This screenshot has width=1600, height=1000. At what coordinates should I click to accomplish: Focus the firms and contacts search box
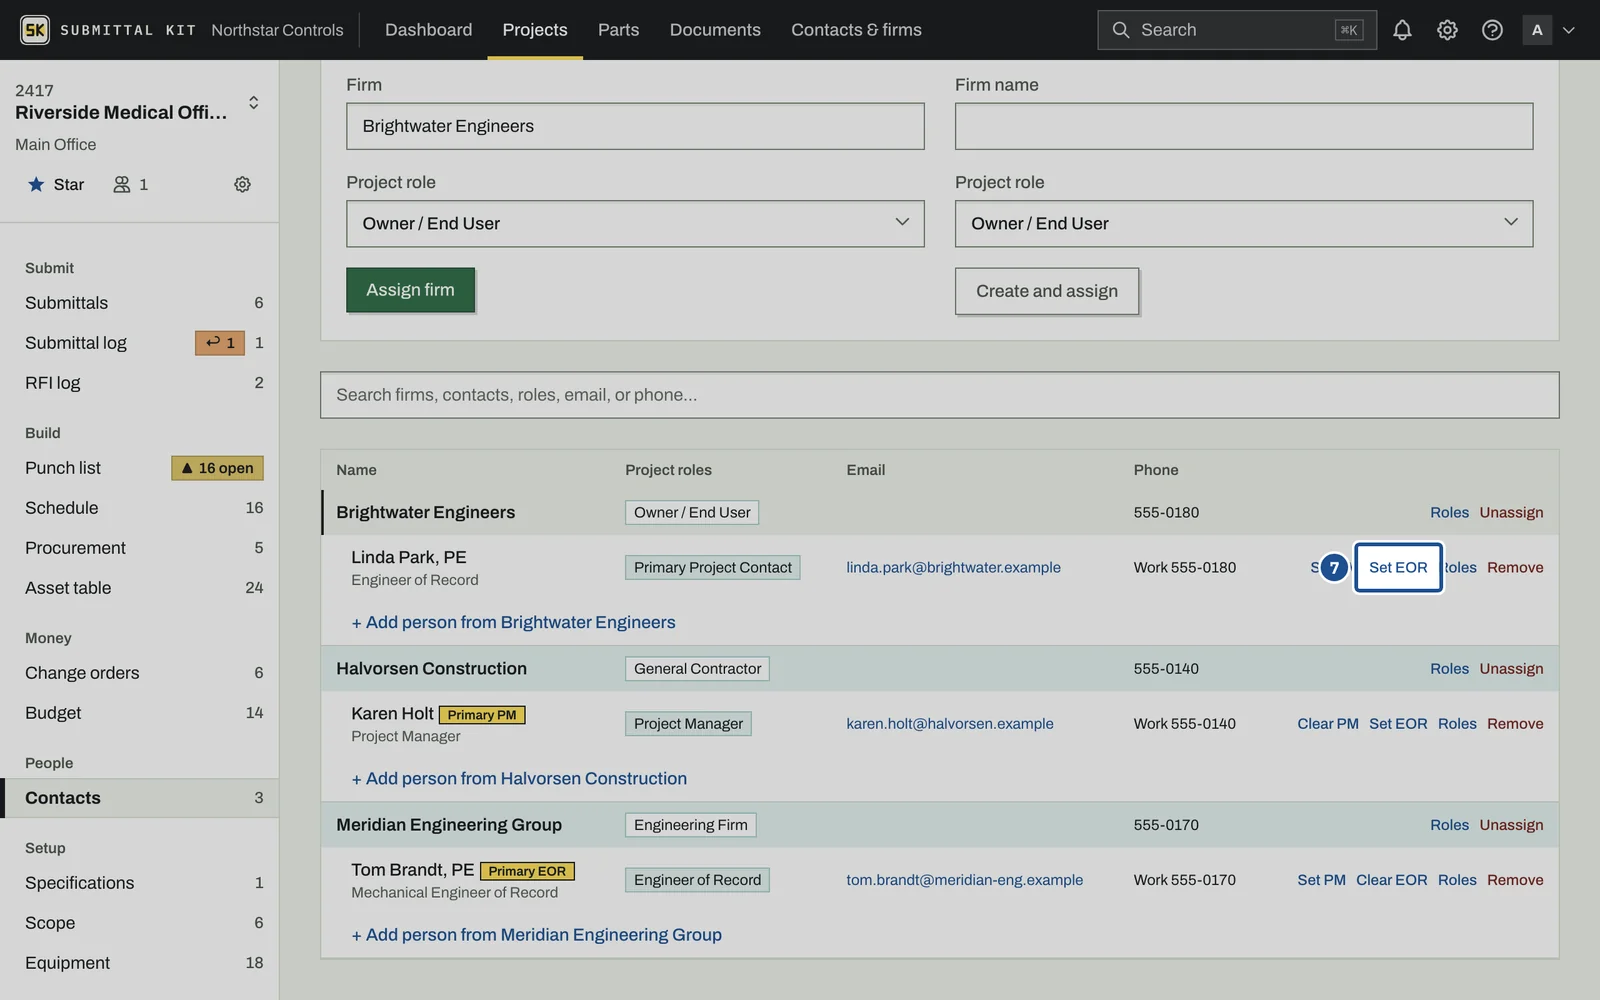click(x=939, y=395)
